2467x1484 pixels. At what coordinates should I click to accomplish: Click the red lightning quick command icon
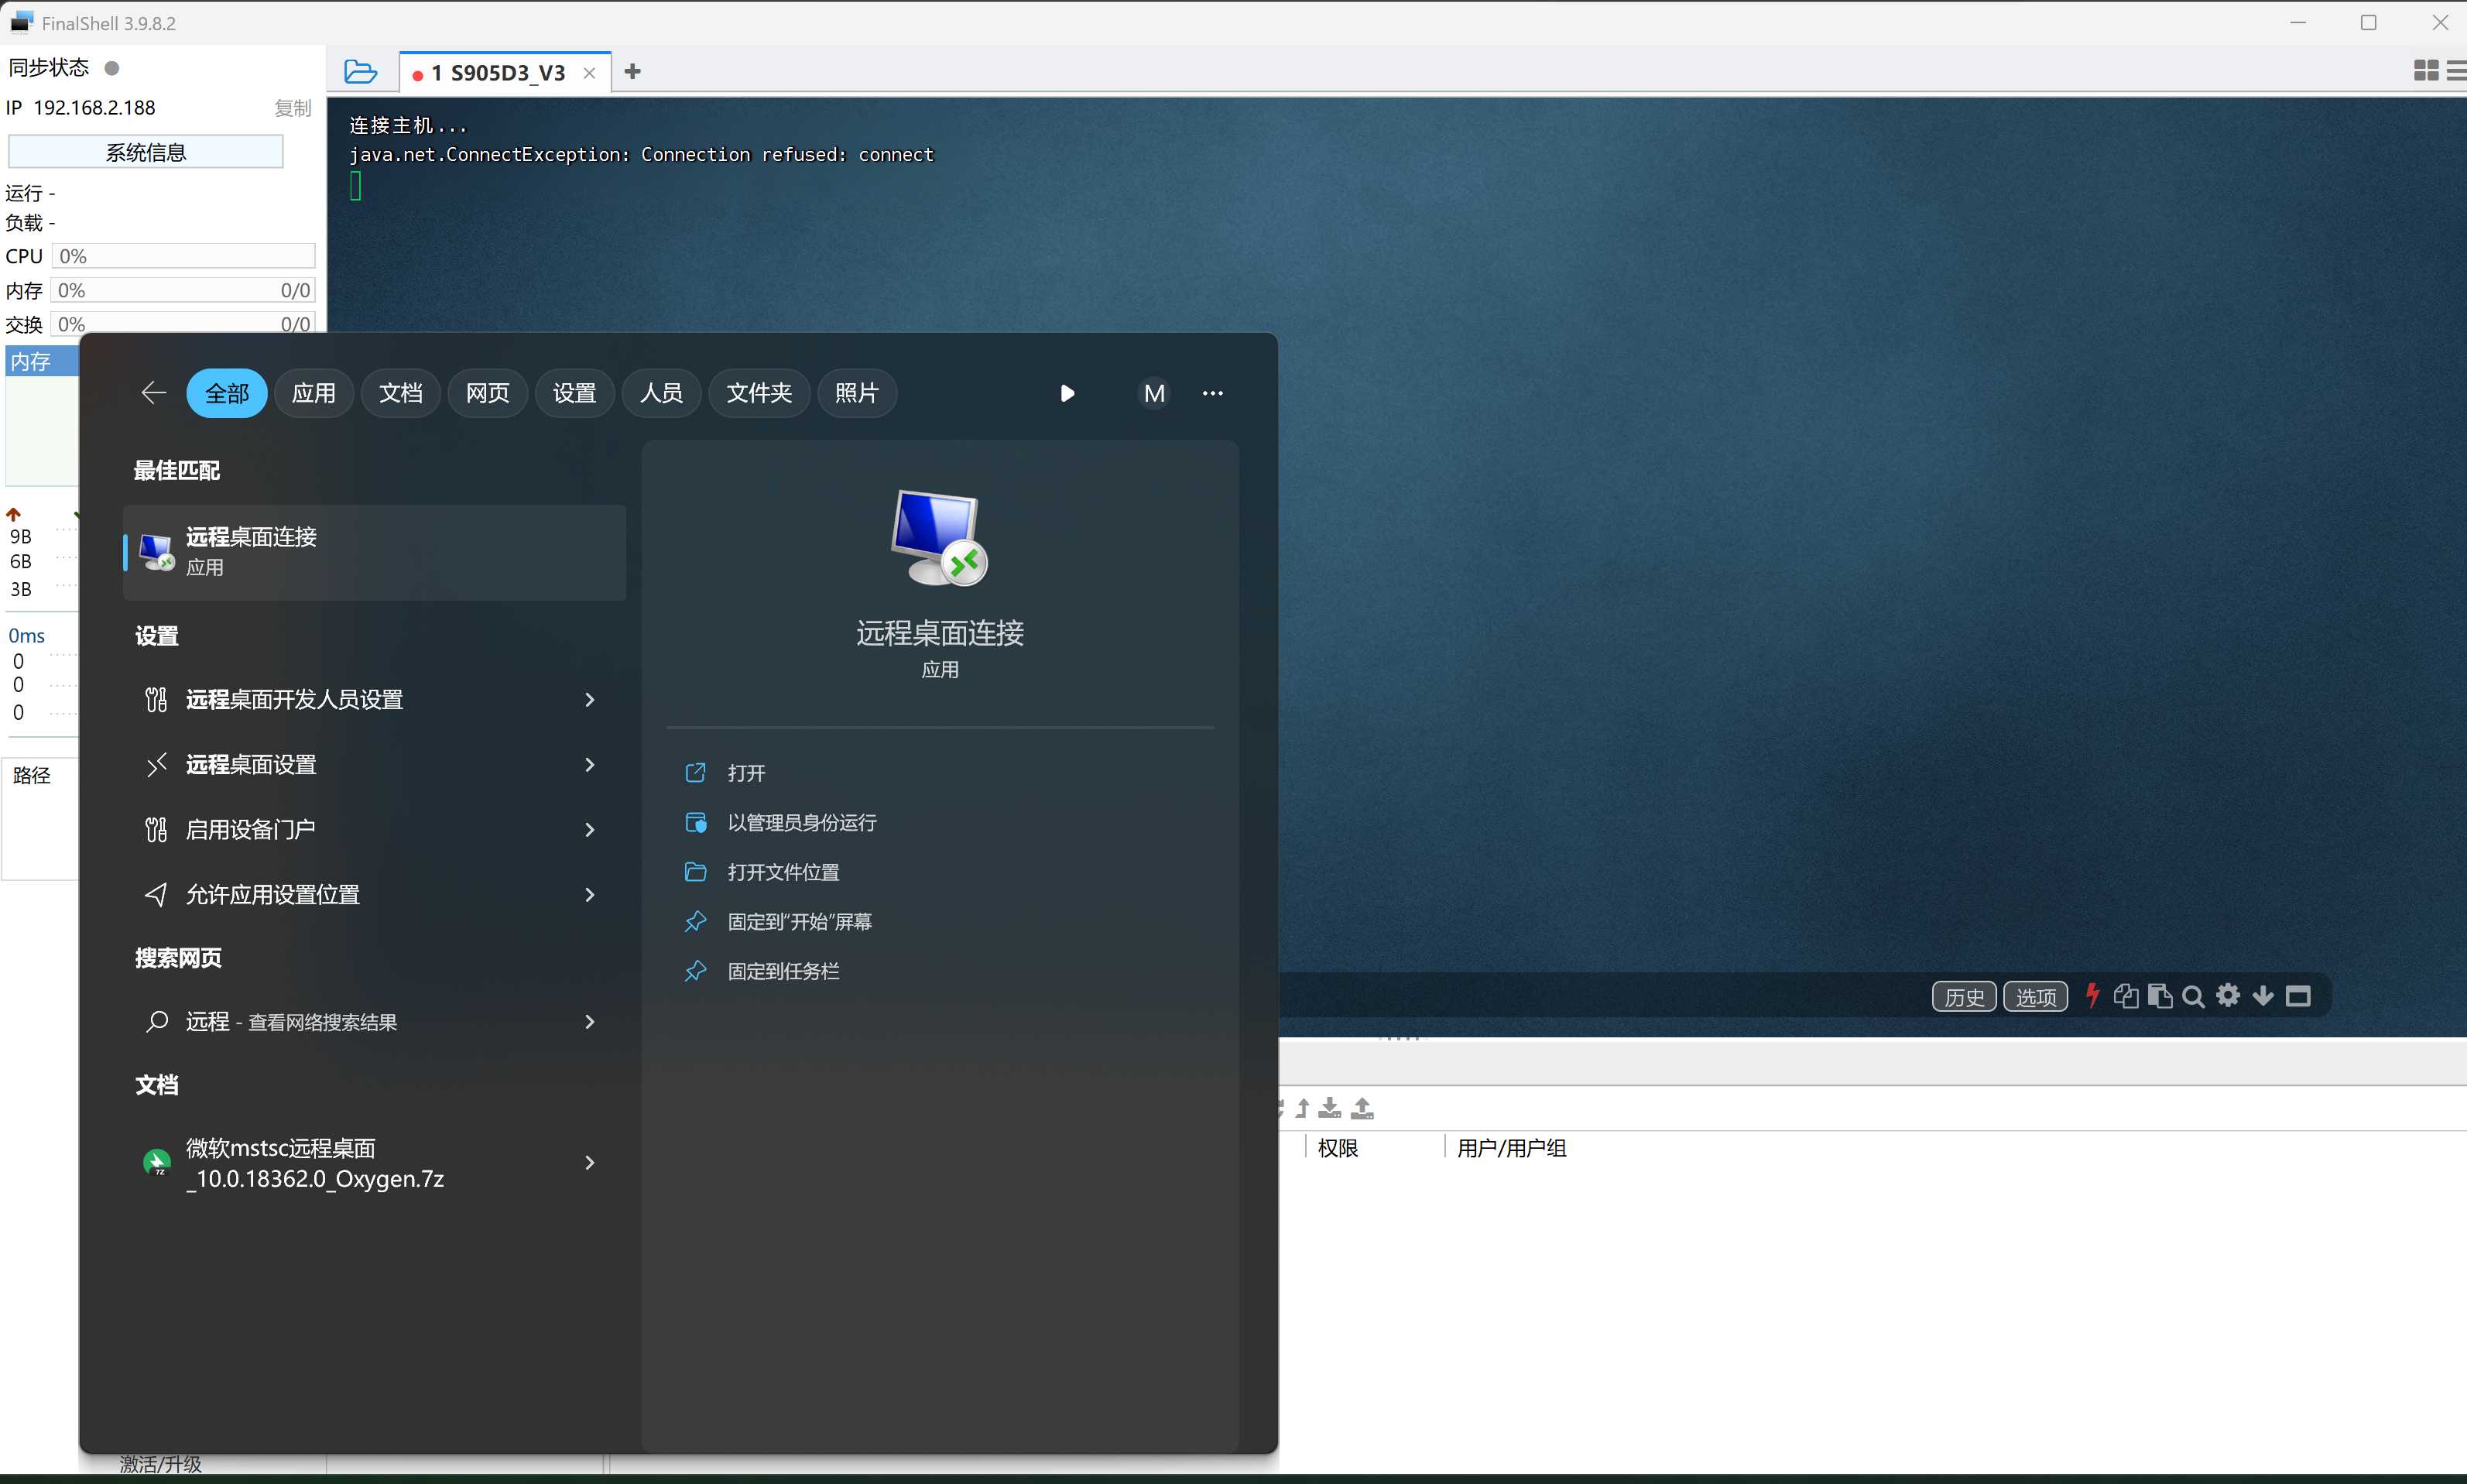coord(2092,995)
